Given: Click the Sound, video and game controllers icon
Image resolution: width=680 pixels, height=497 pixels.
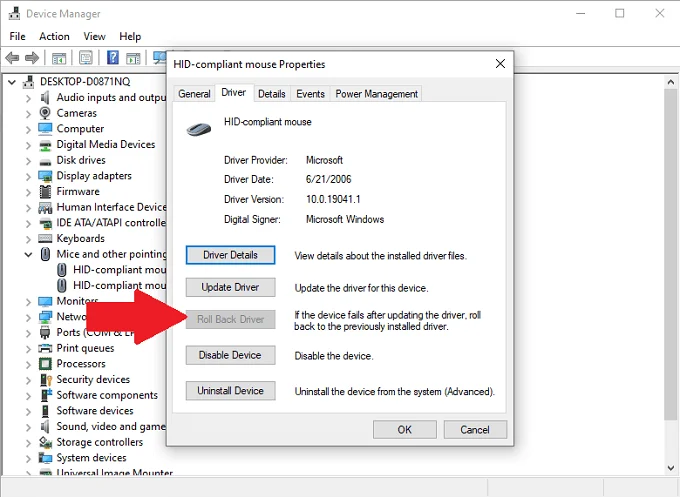Looking at the screenshot, I should 45,426.
